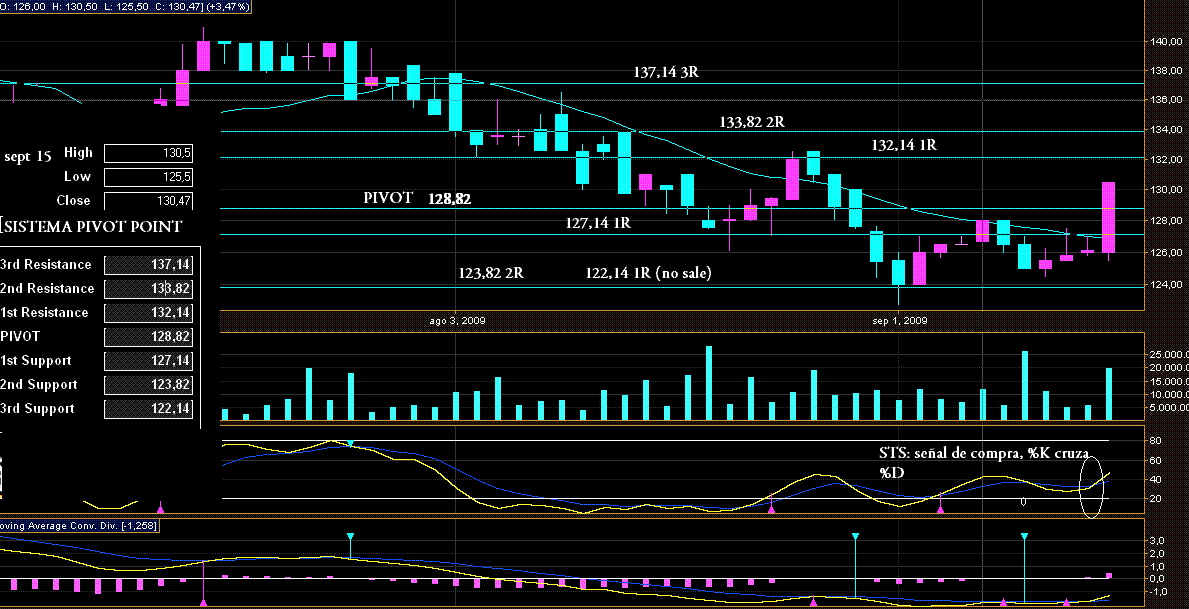Screen dimensions: 1189x609
Task: Click the rightmost magenta buy arrow on MACD panel
Action: 1066,601
